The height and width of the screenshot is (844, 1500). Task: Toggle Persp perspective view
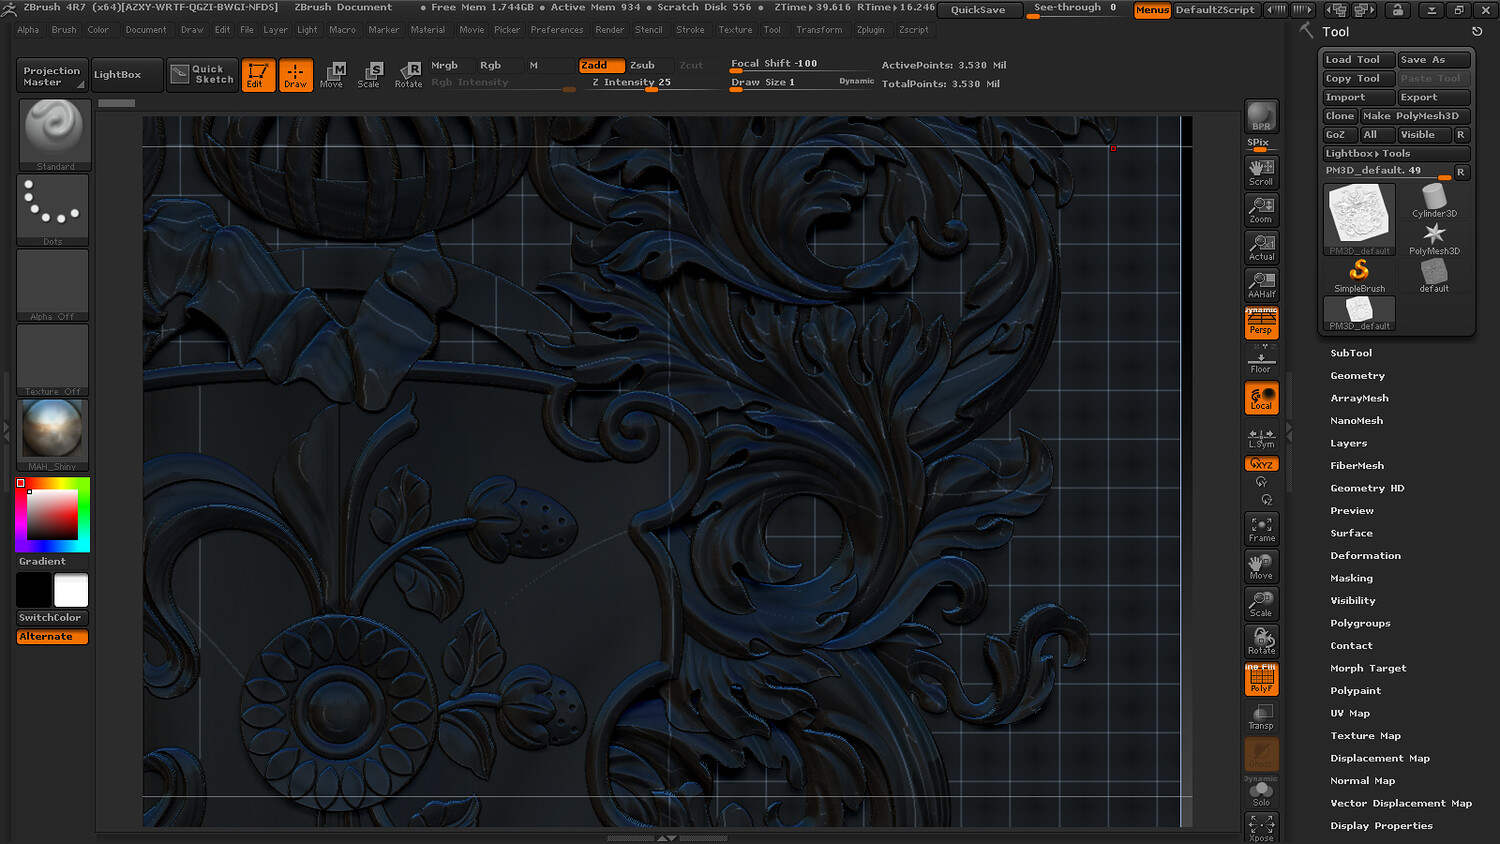coord(1262,322)
